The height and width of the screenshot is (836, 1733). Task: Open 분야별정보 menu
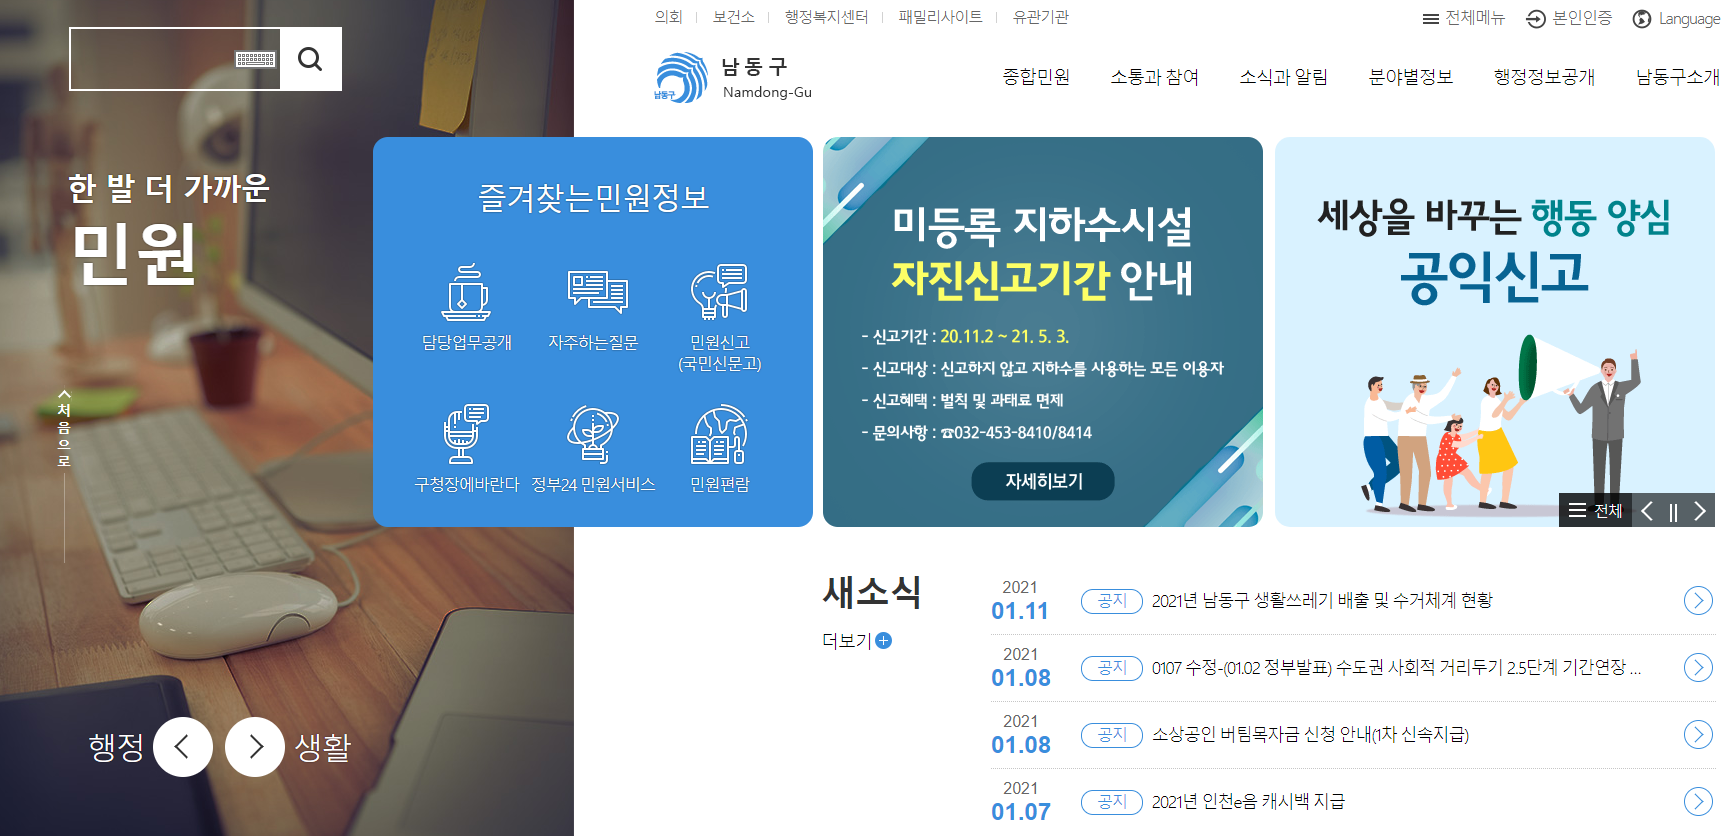tap(1410, 77)
